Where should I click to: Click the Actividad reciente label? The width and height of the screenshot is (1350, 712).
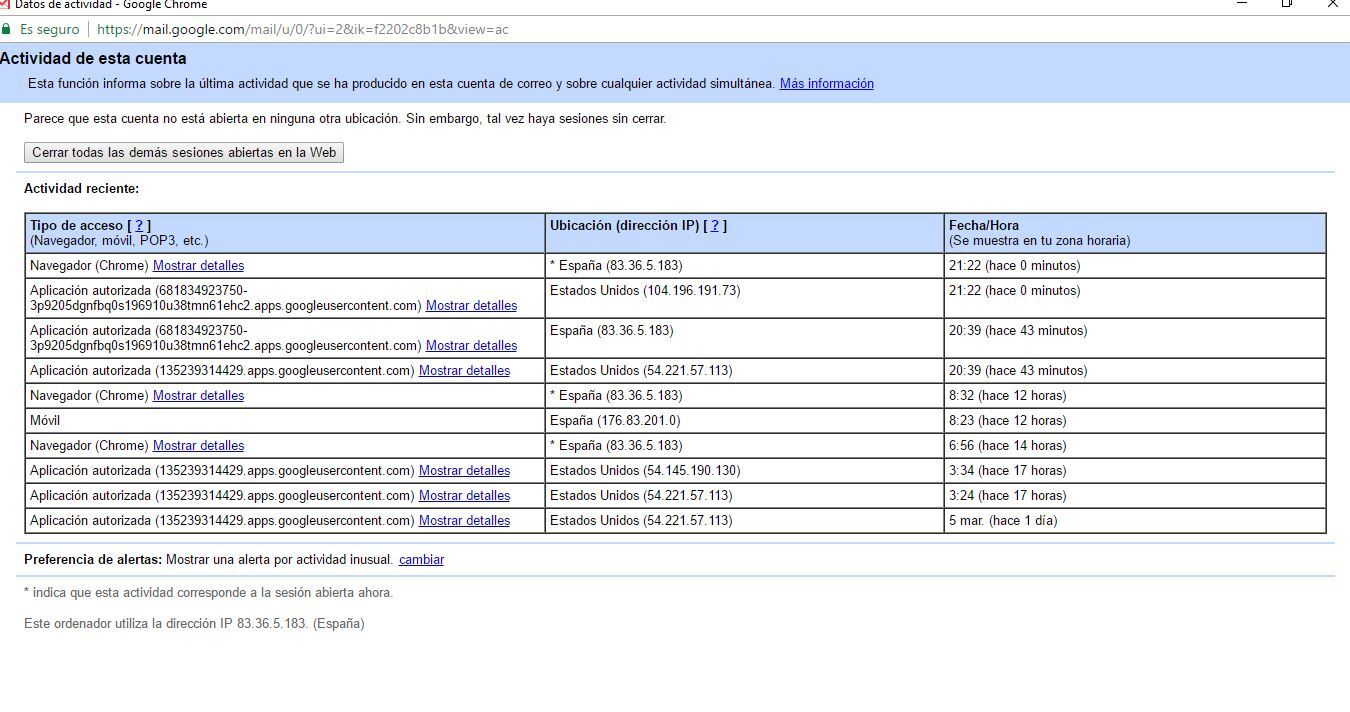[x=82, y=189]
